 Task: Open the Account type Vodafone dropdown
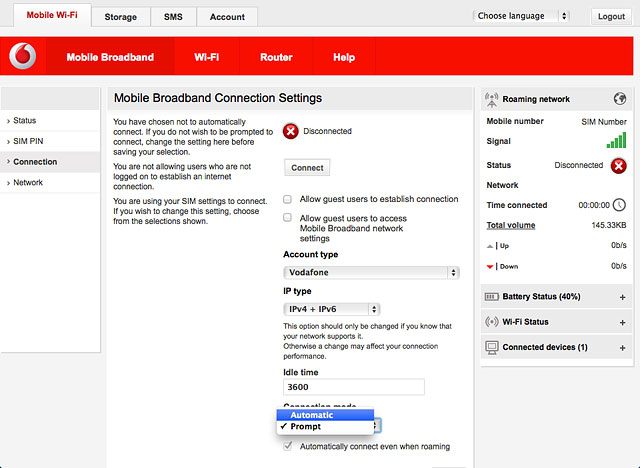[x=371, y=273]
